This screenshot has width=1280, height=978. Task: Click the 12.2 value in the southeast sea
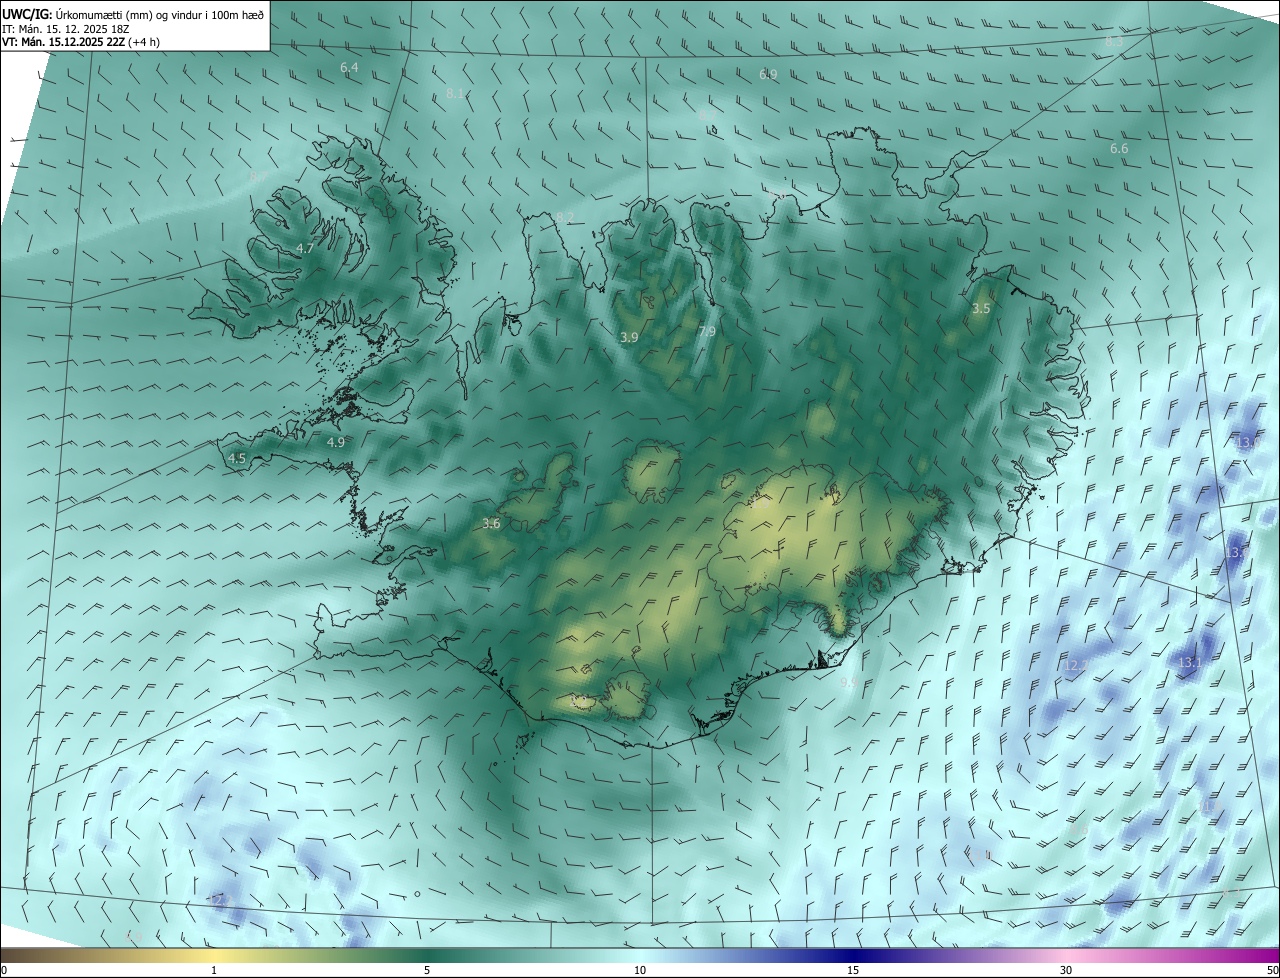coord(1075,665)
